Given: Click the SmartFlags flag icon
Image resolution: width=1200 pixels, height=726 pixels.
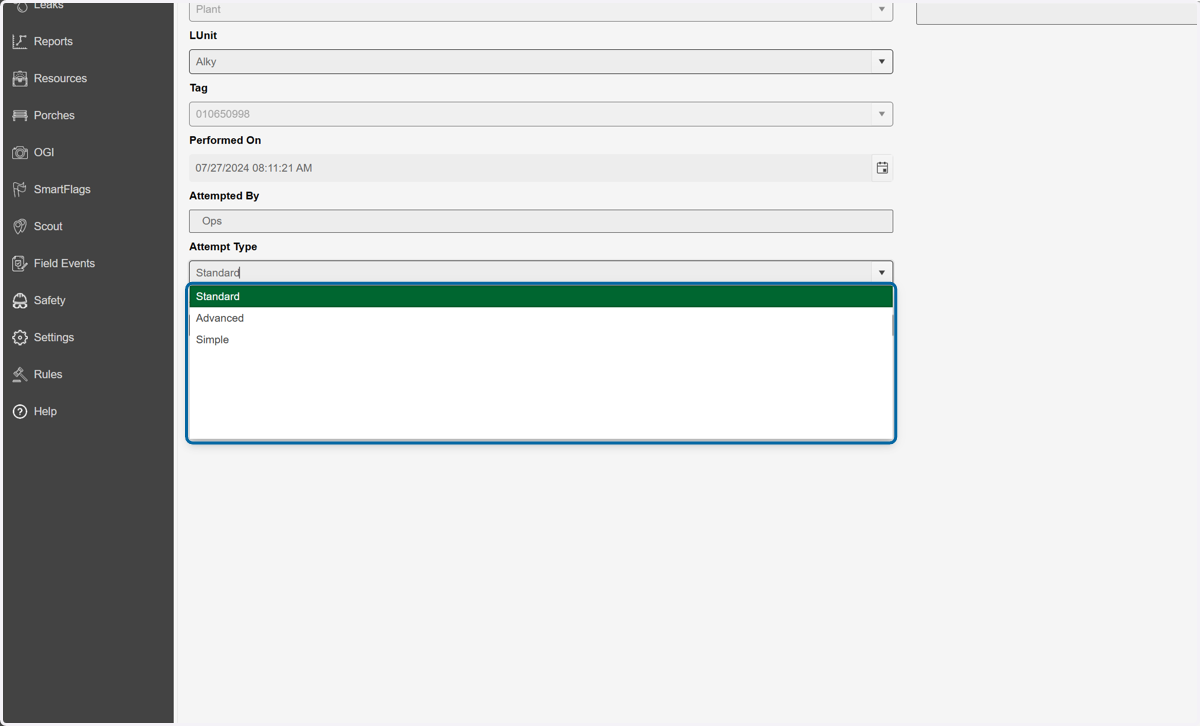Looking at the screenshot, I should coord(20,189).
